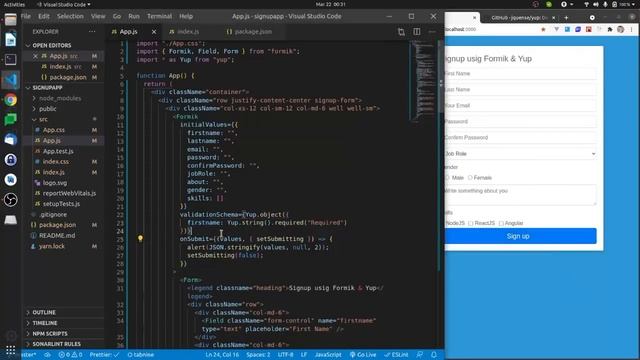Open App.test.js in the explorer
Image resolution: width=640 pixels, height=360 pixels.
(58, 151)
